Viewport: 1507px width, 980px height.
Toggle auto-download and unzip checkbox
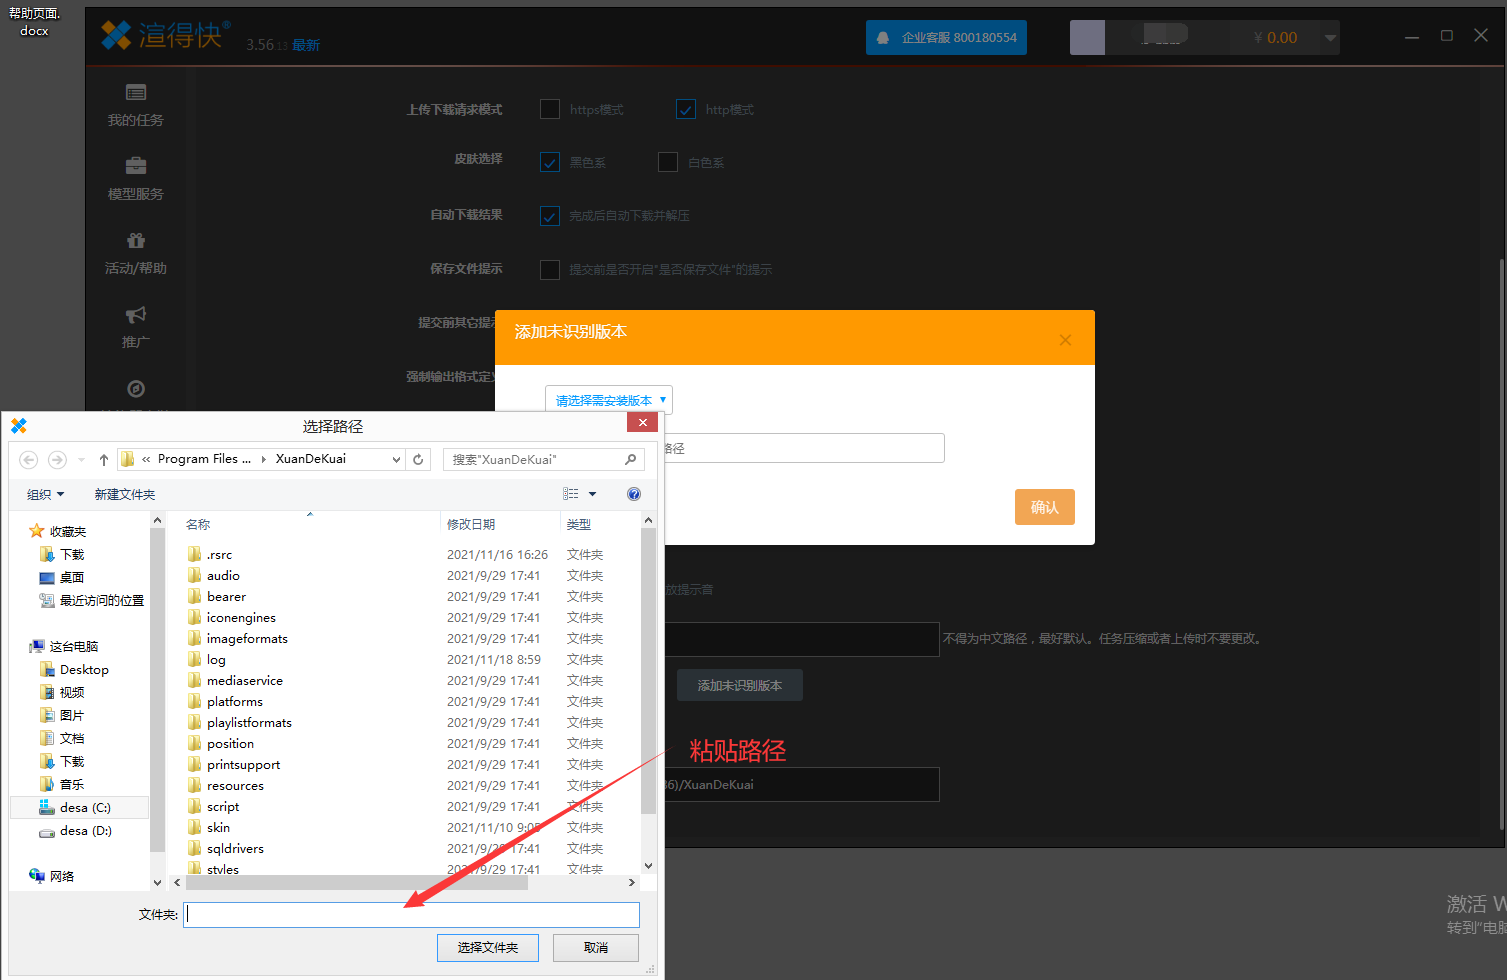tap(550, 216)
